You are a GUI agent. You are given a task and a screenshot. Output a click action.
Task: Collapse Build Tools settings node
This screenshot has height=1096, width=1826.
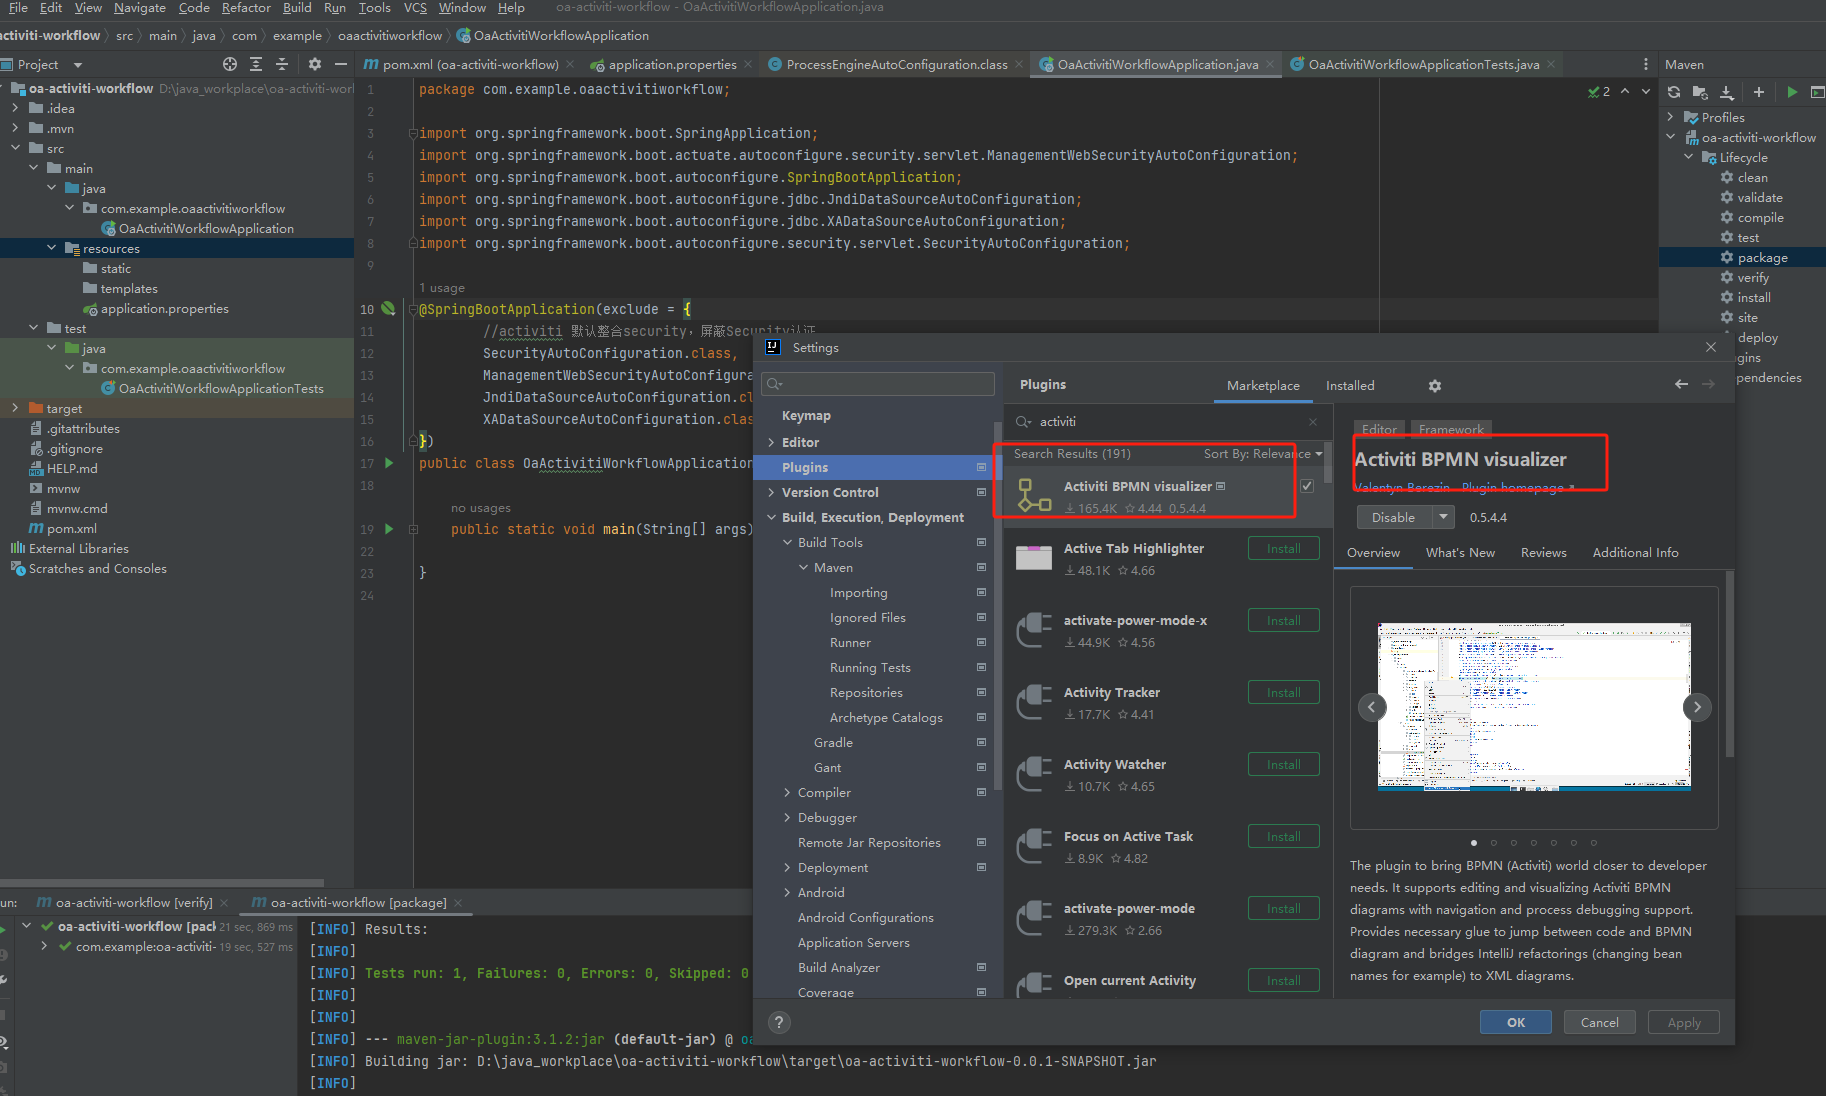[x=787, y=542]
